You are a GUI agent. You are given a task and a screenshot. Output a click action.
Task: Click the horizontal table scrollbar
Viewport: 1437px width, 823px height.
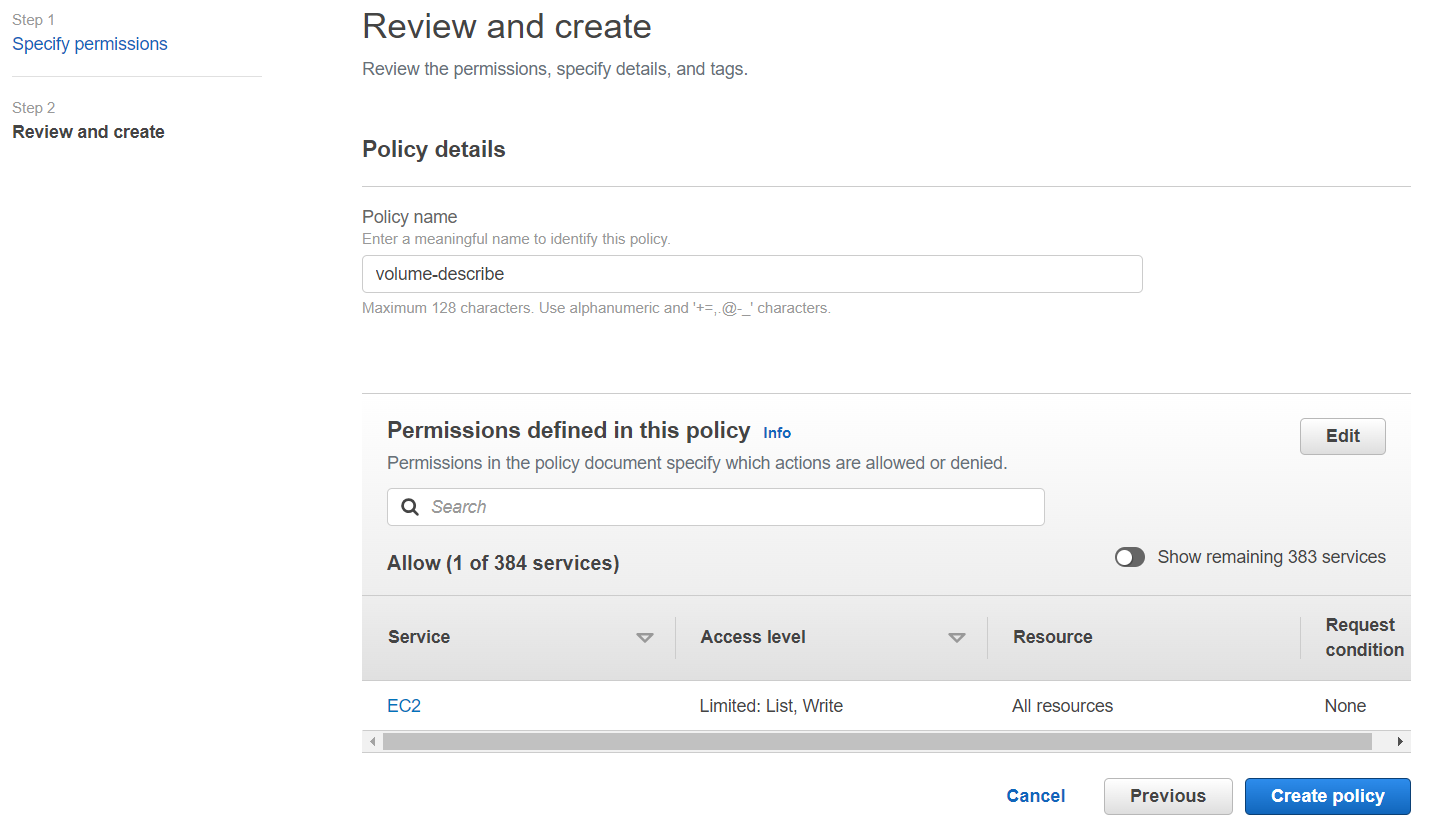click(x=877, y=741)
